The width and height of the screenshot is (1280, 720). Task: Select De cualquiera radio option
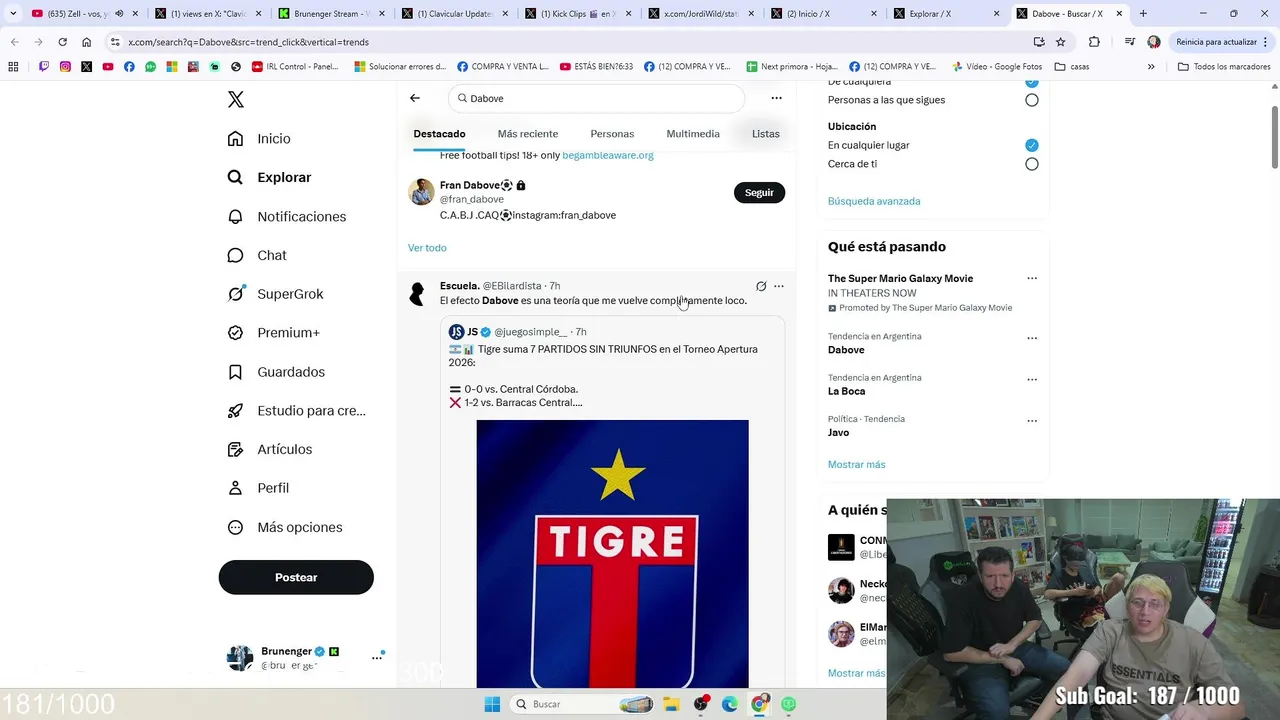point(1032,82)
